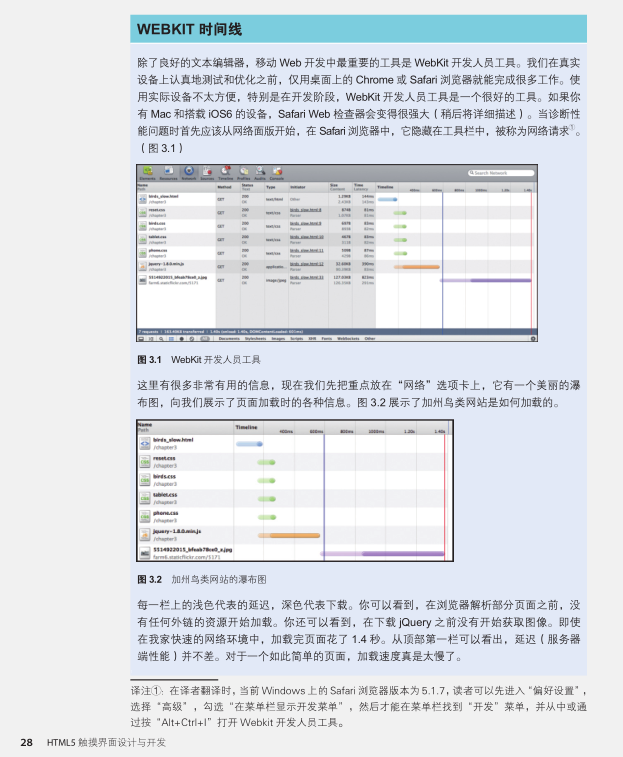The width and height of the screenshot is (623, 757).
Task: Select tablet.css row in Figure 3.1
Action: tap(336, 239)
